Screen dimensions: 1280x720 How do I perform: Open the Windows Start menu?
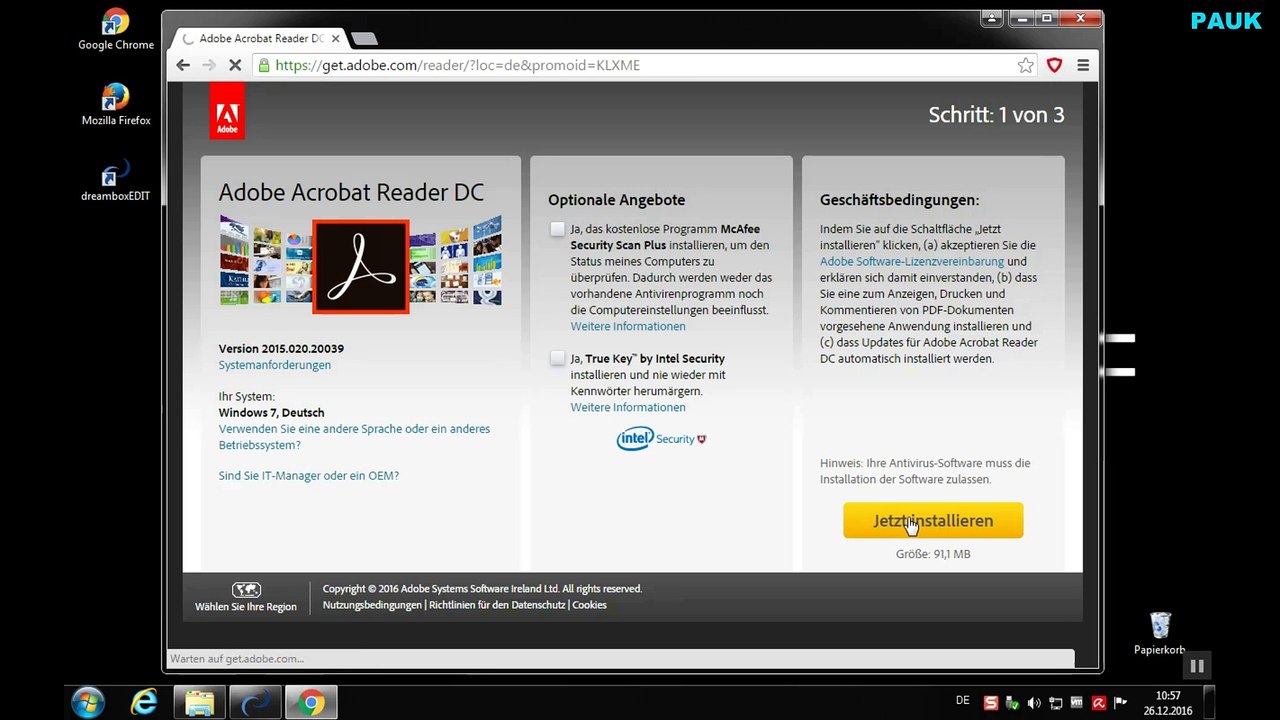[88, 703]
